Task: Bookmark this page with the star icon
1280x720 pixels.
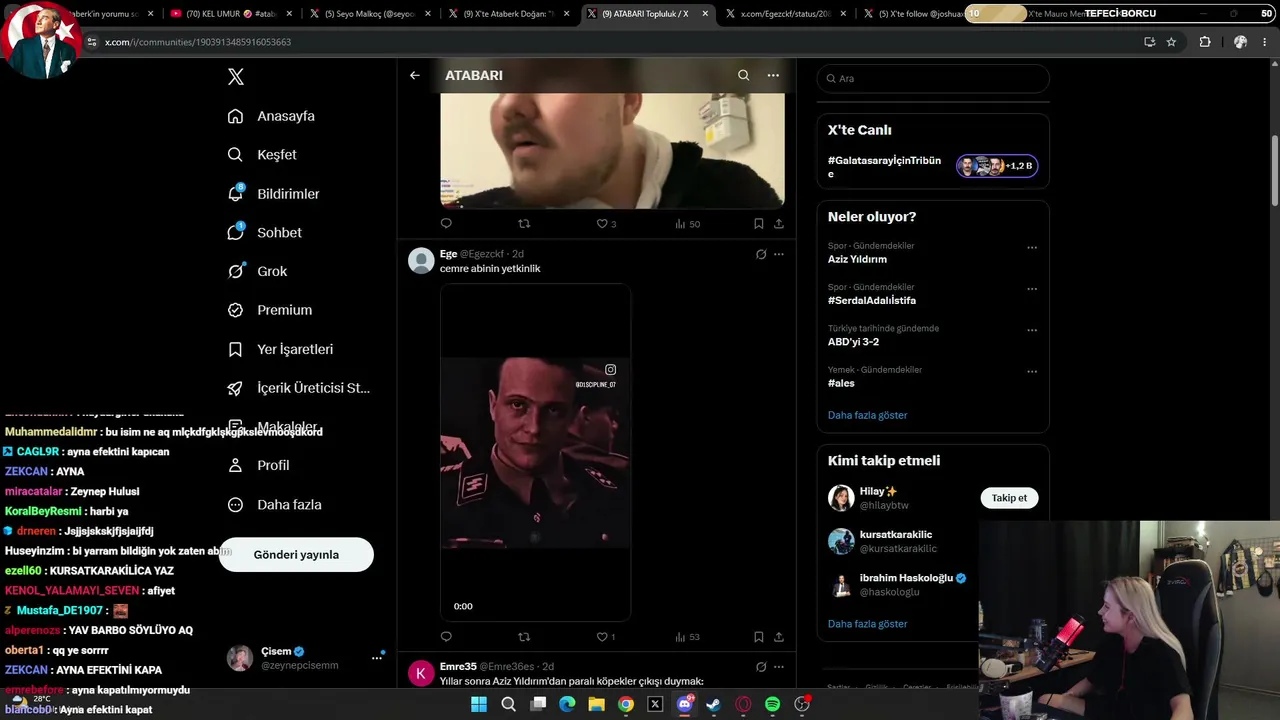Action: (1171, 42)
